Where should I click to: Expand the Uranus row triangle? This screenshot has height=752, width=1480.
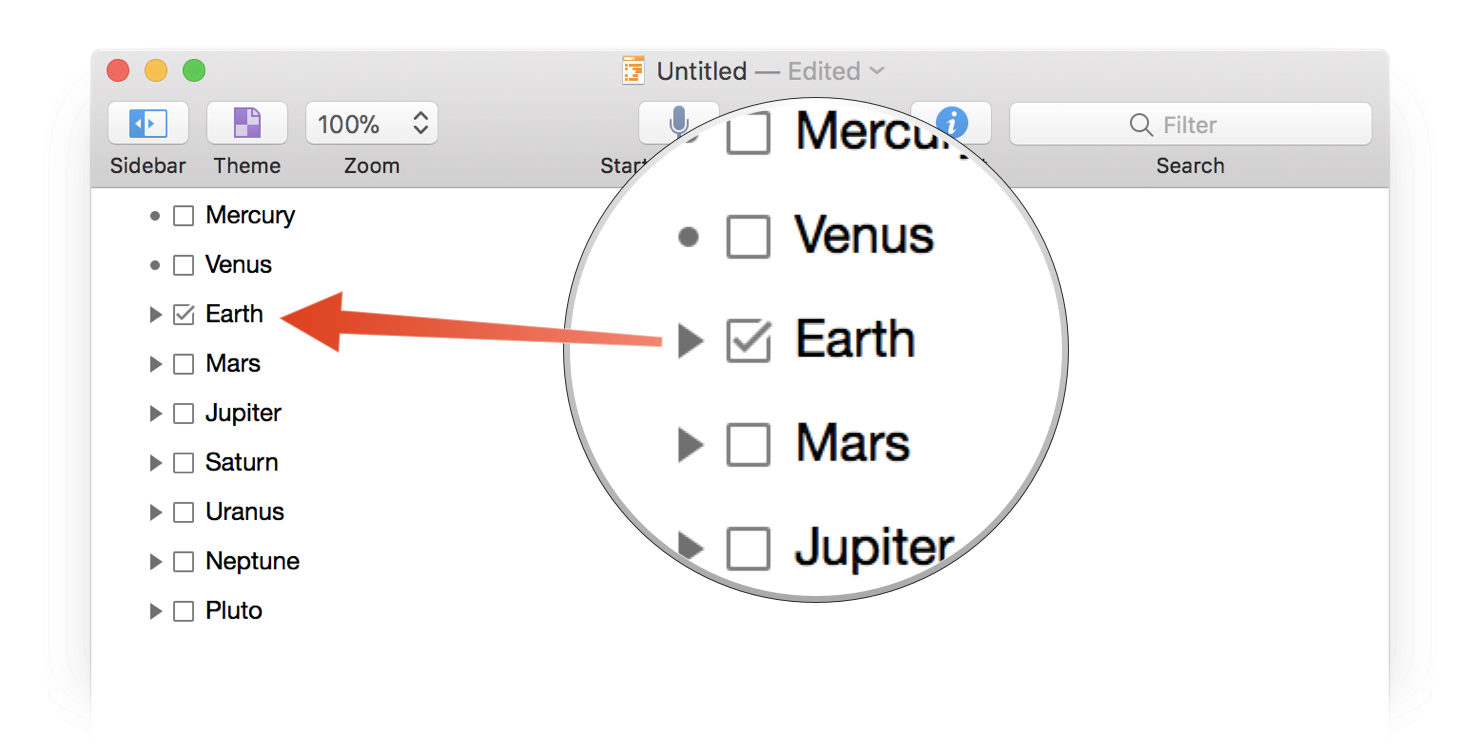pyautogui.click(x=155, y=512)
